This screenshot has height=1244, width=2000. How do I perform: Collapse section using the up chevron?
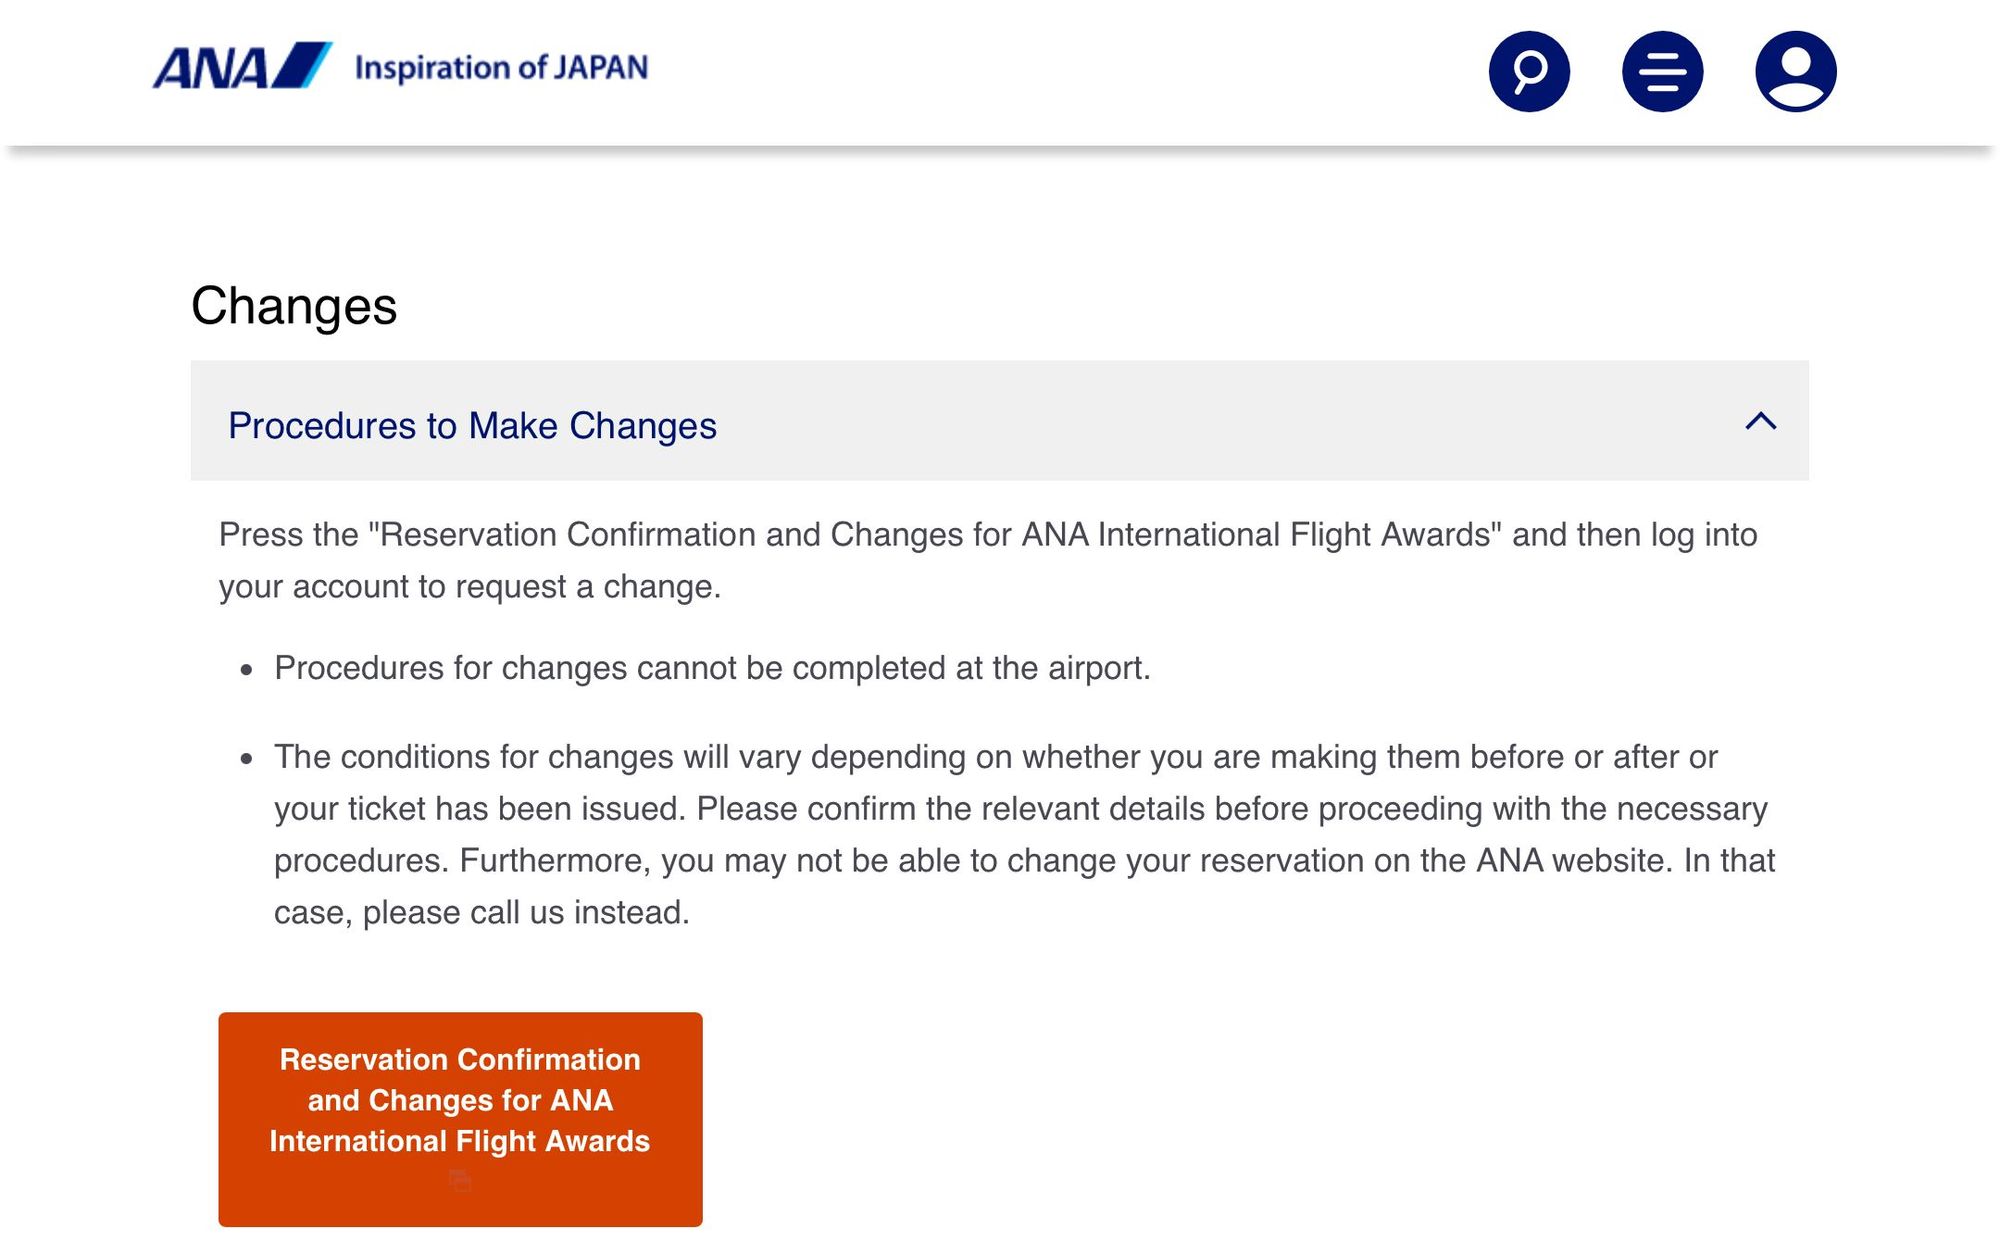tap(1760, 421)
